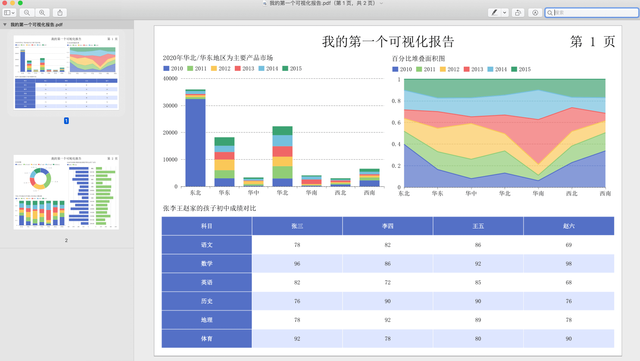Collapse the PDF file disclosure triangle in sidebar
This screenshot has width=640, height=361.
4,25
